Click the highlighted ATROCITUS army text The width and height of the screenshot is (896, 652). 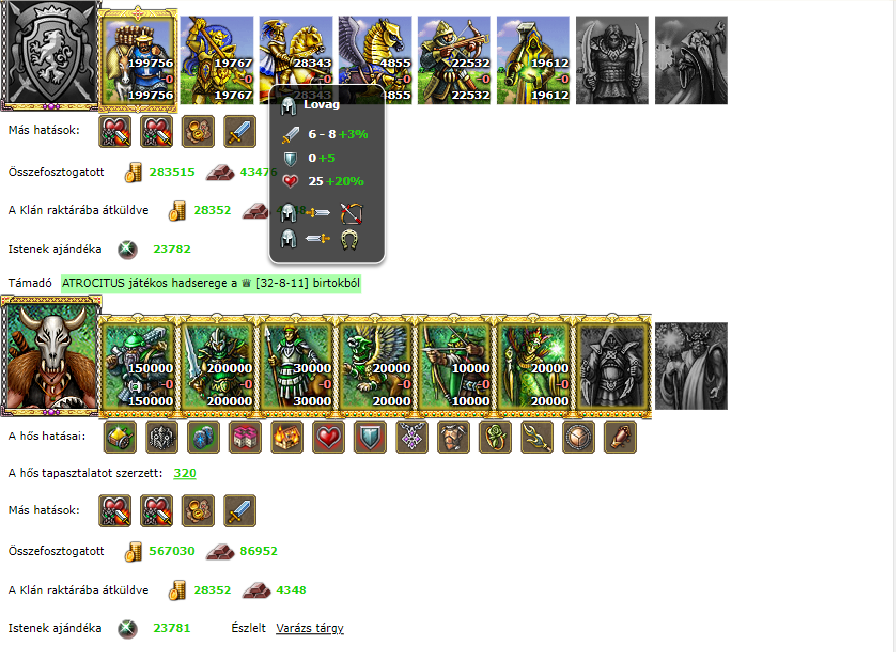pos(211,283)
